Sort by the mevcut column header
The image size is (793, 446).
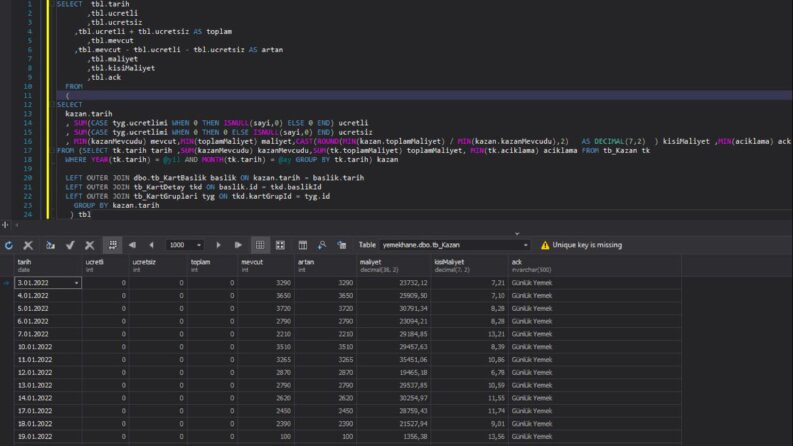click(x=266, y=265)
